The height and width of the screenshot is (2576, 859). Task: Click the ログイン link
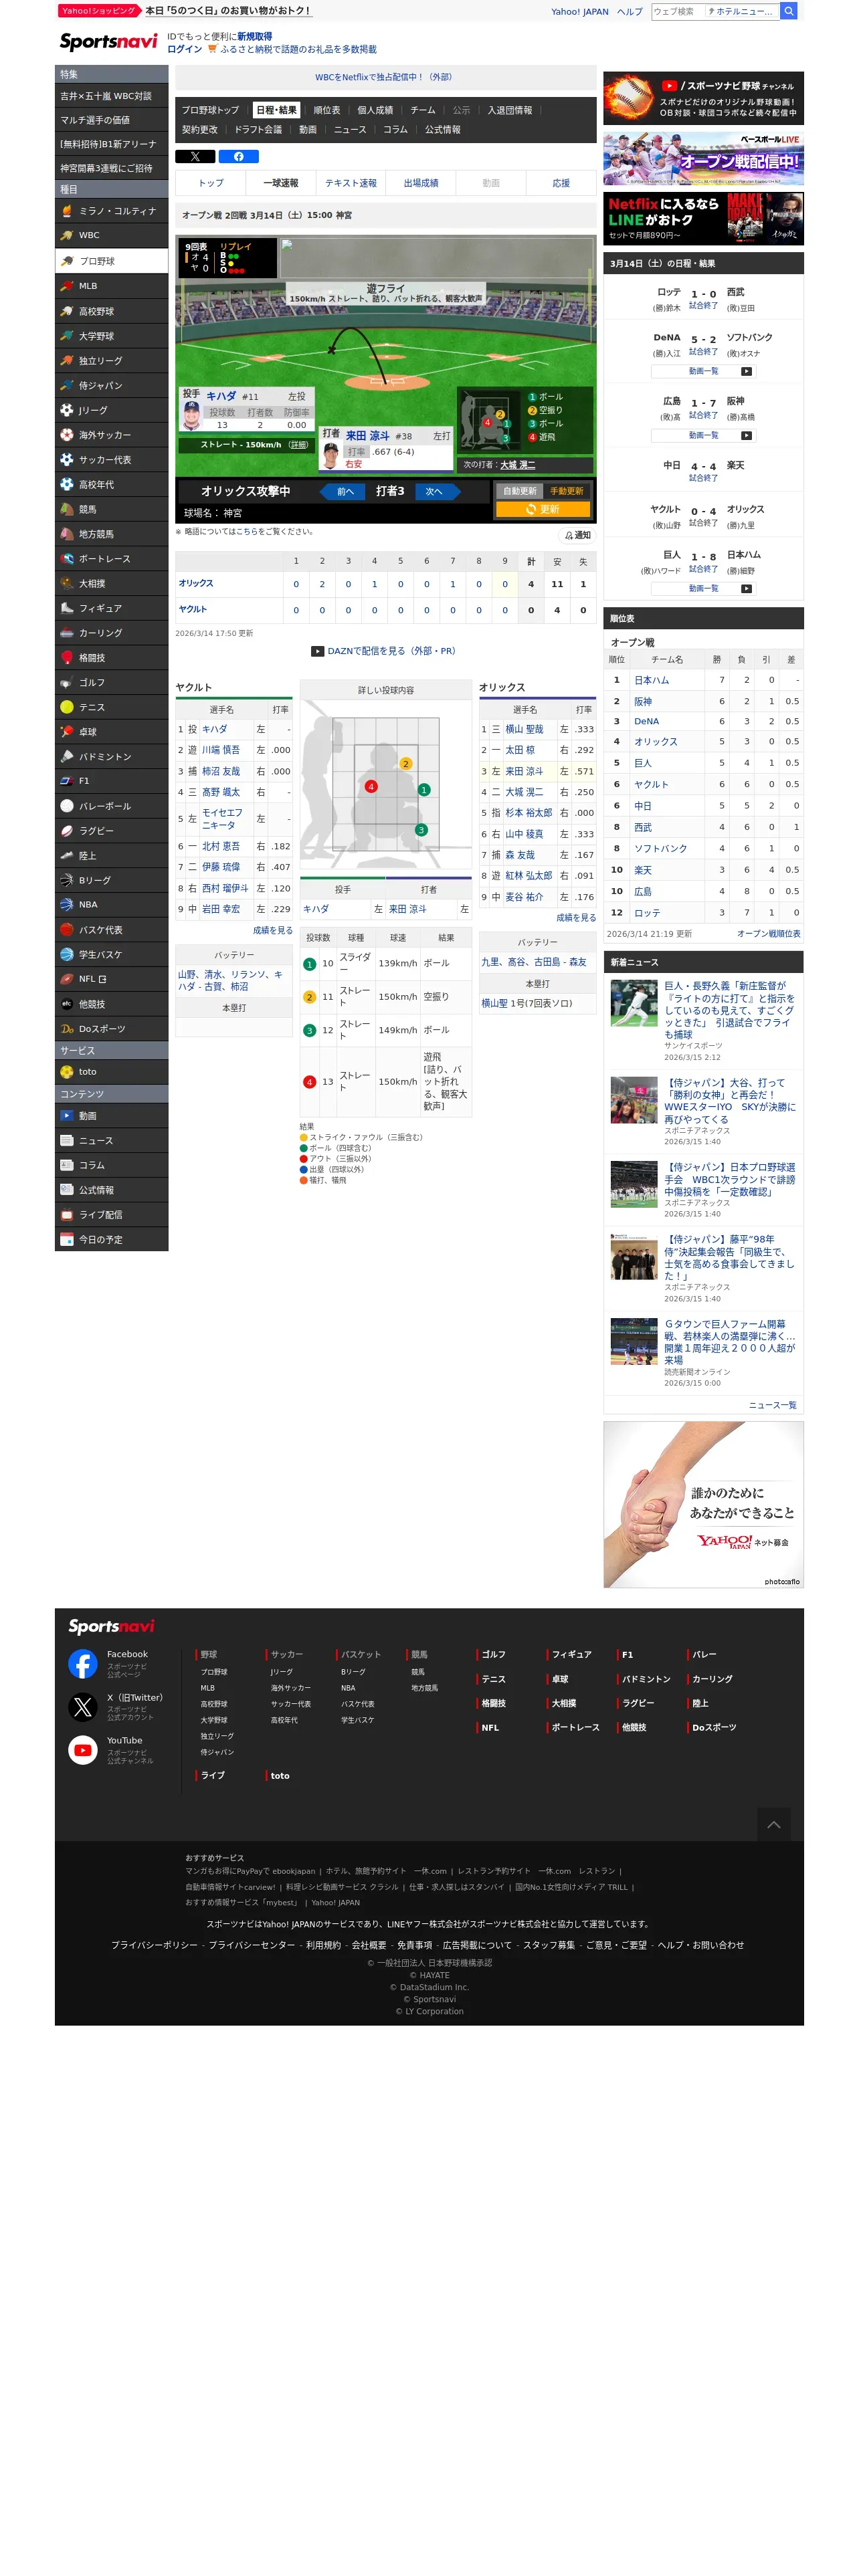pyautogui.click(x=184, y=49)
